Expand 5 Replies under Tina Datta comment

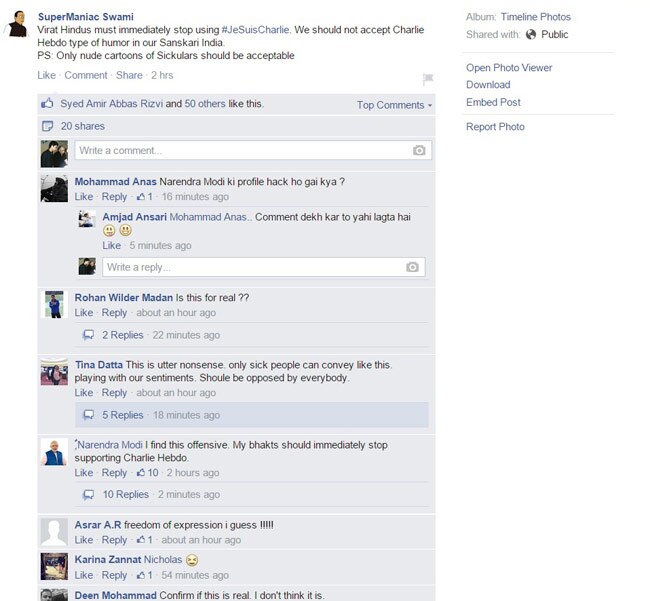click(x=123, y=415)
